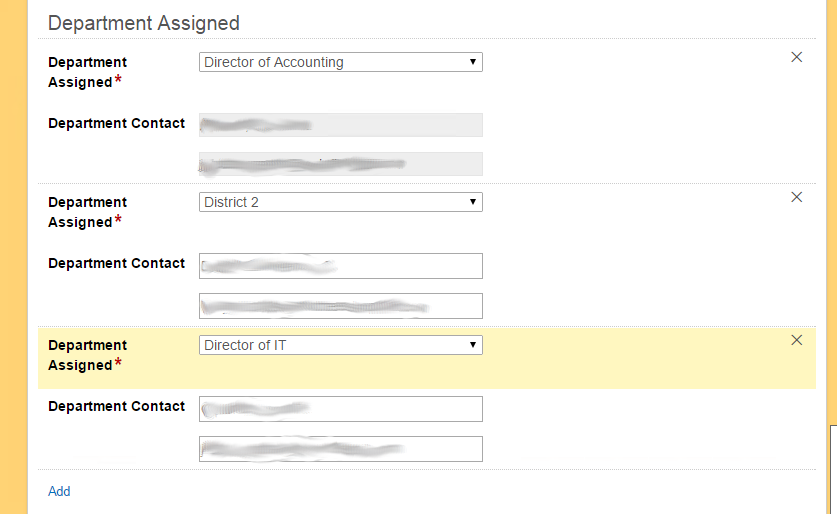This screenshot has width=837, height=514.
Task: Click Department Assigned label beside District 2
Action: pos(88,212)
